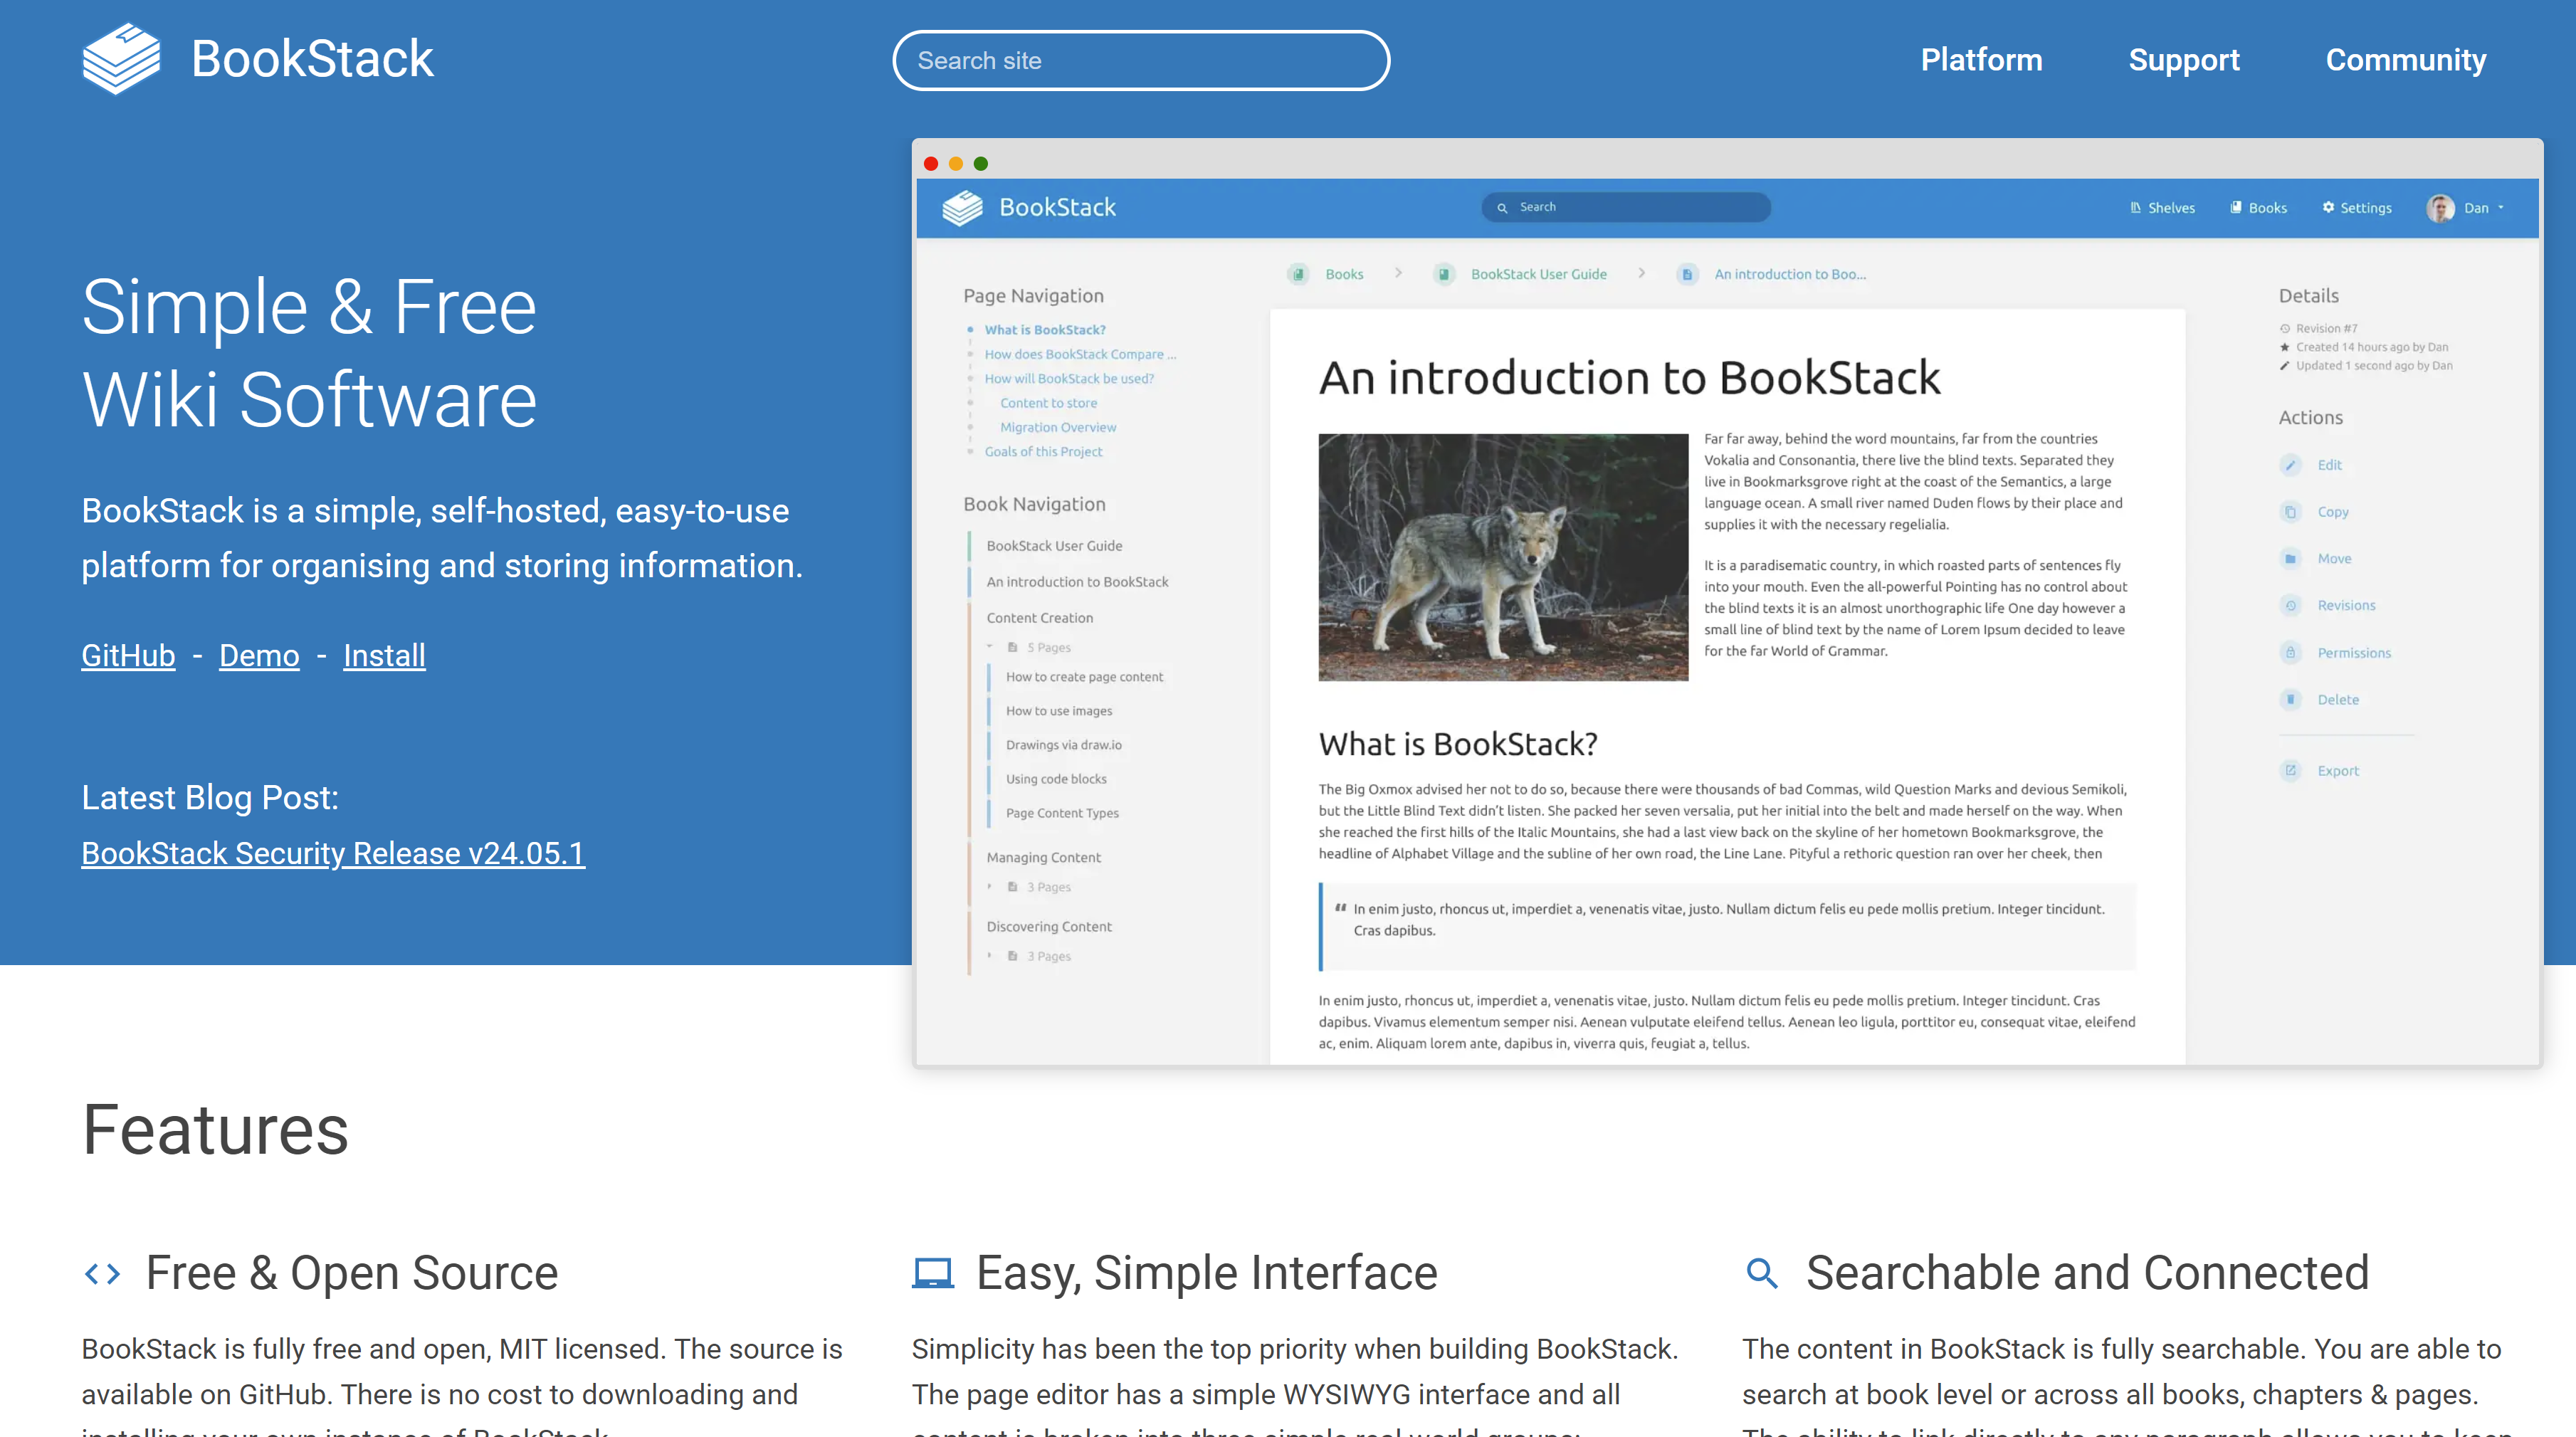2576x1437 pixels.
Task: Select 'Page Content Types' page
Action: [1062, 813]
